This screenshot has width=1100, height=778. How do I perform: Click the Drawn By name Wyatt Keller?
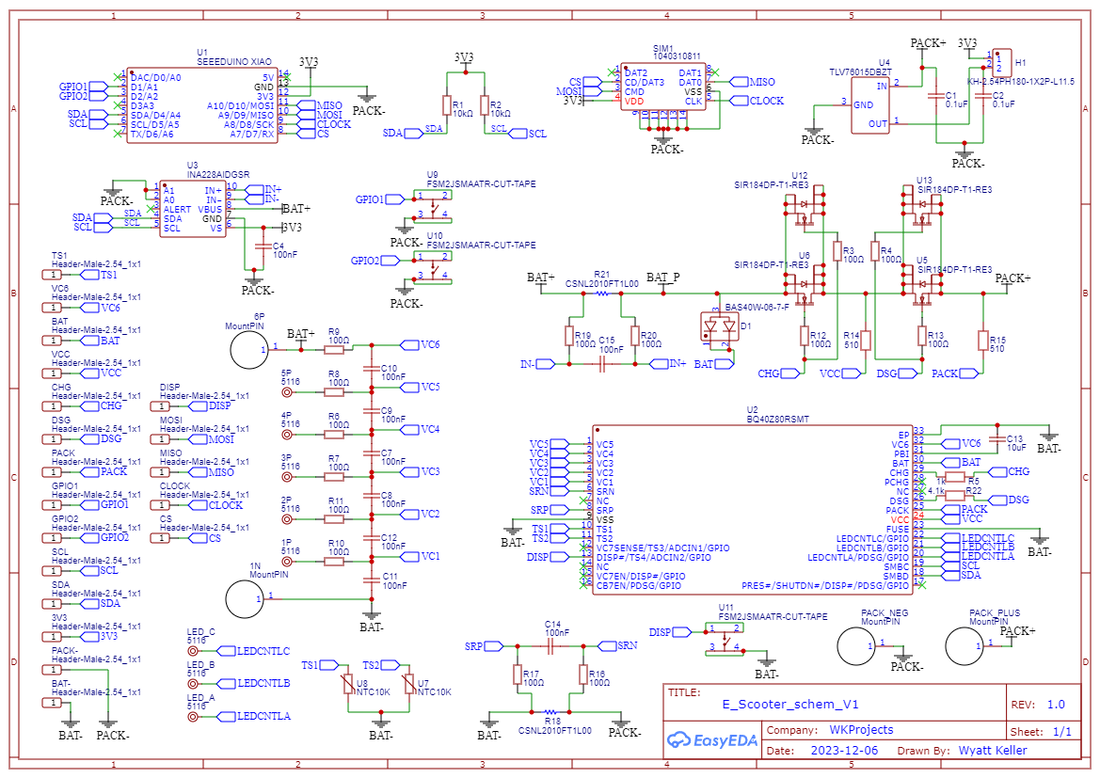(993, 750)
